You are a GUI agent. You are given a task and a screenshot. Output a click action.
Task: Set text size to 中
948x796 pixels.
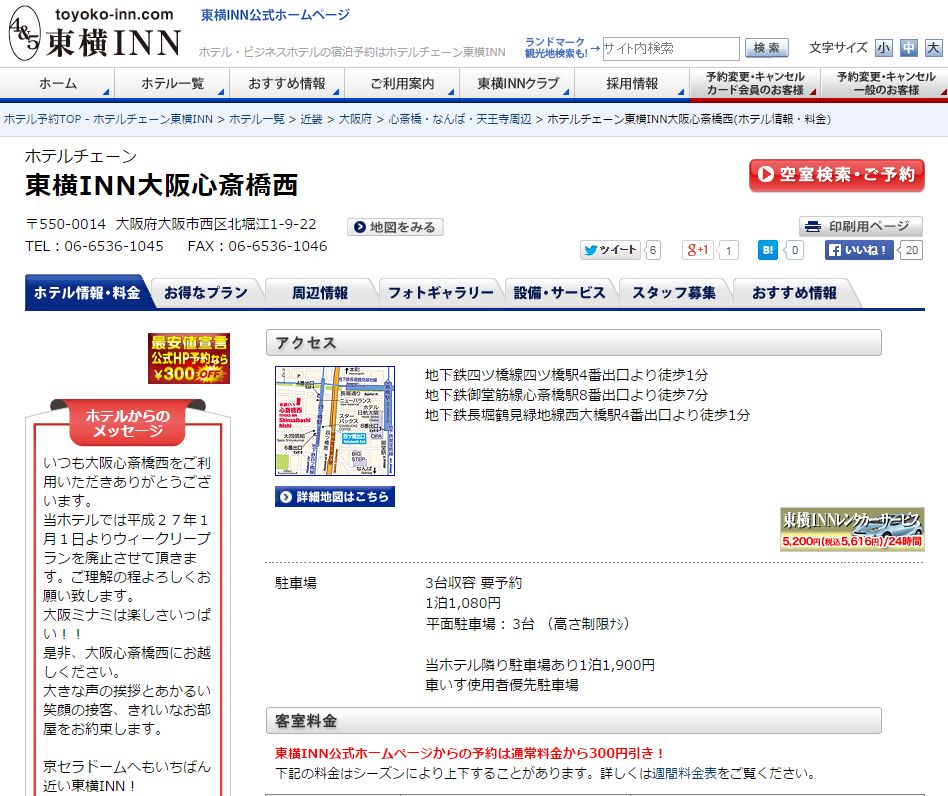(909, 48)
